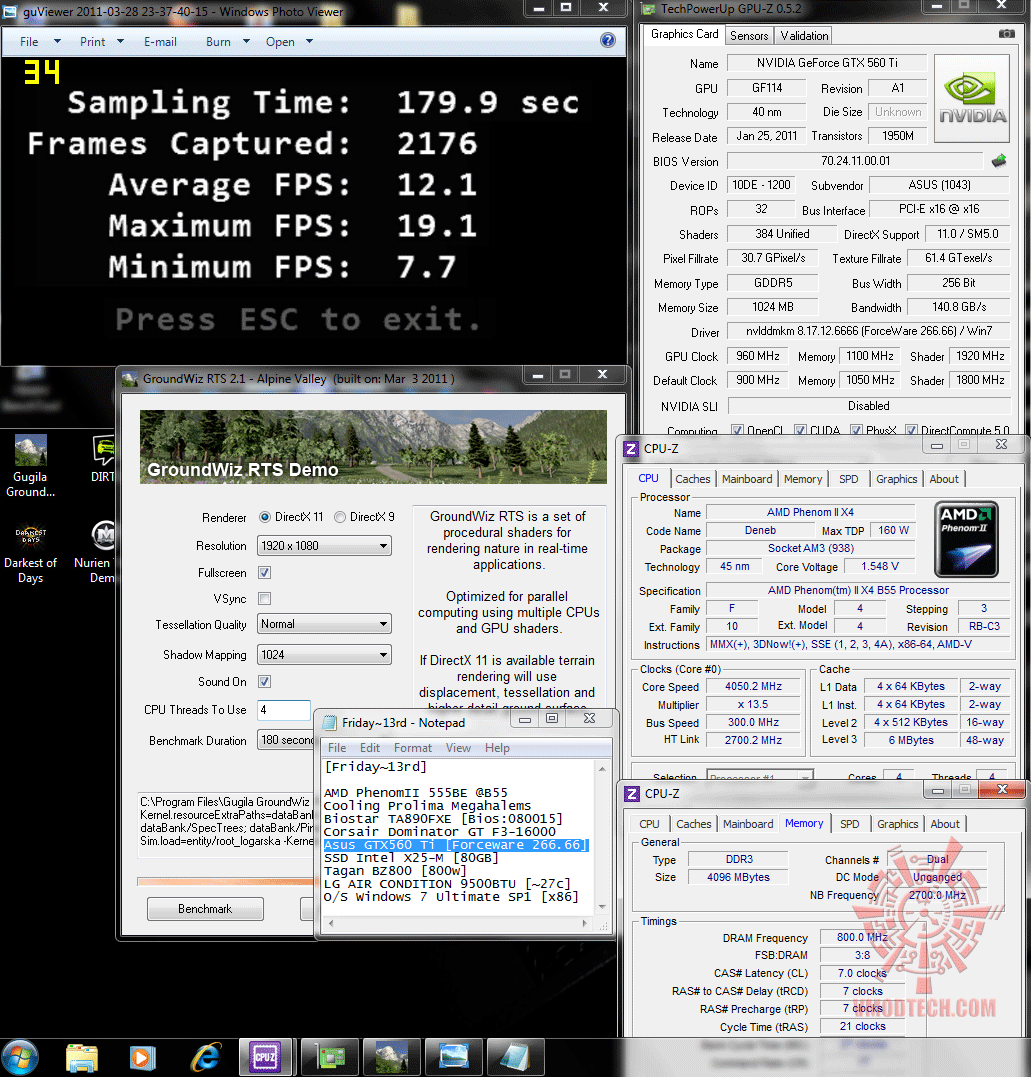Open the Caches tab in upper CPU-Z
This screenshot has width=1031, height=1077.
point(692,479)
